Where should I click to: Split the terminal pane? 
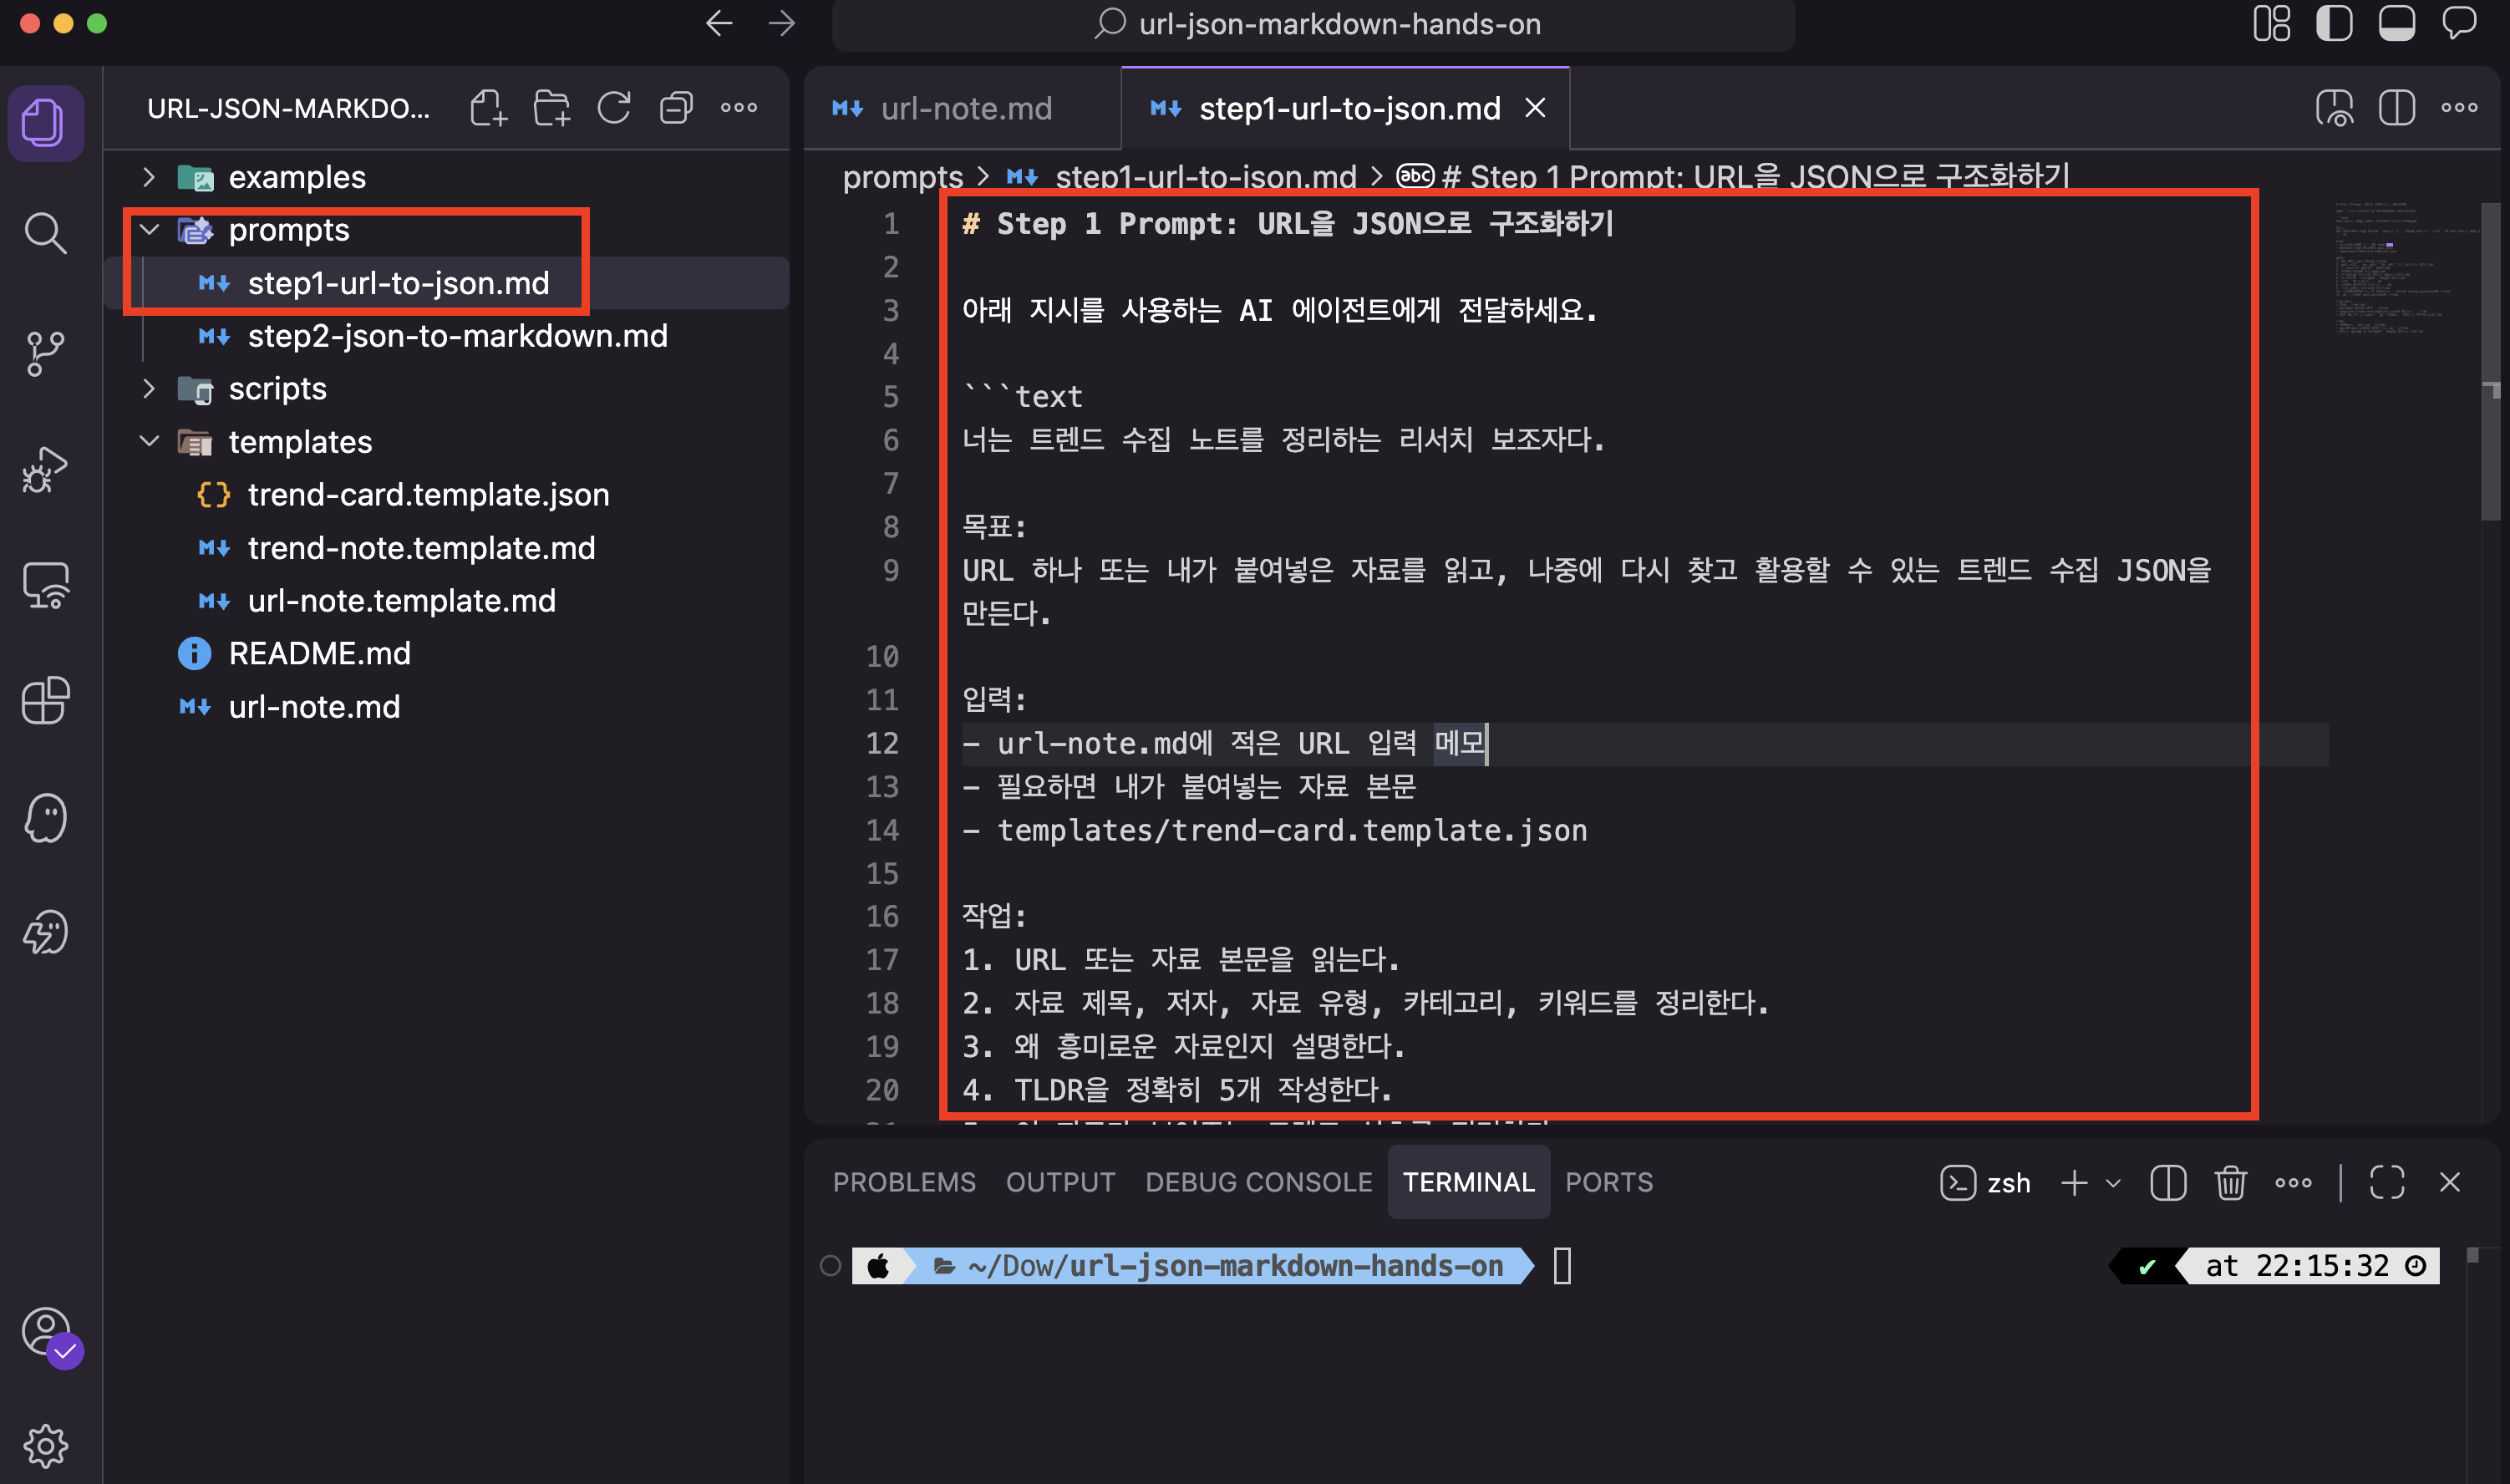(x=2167, y=1182)
